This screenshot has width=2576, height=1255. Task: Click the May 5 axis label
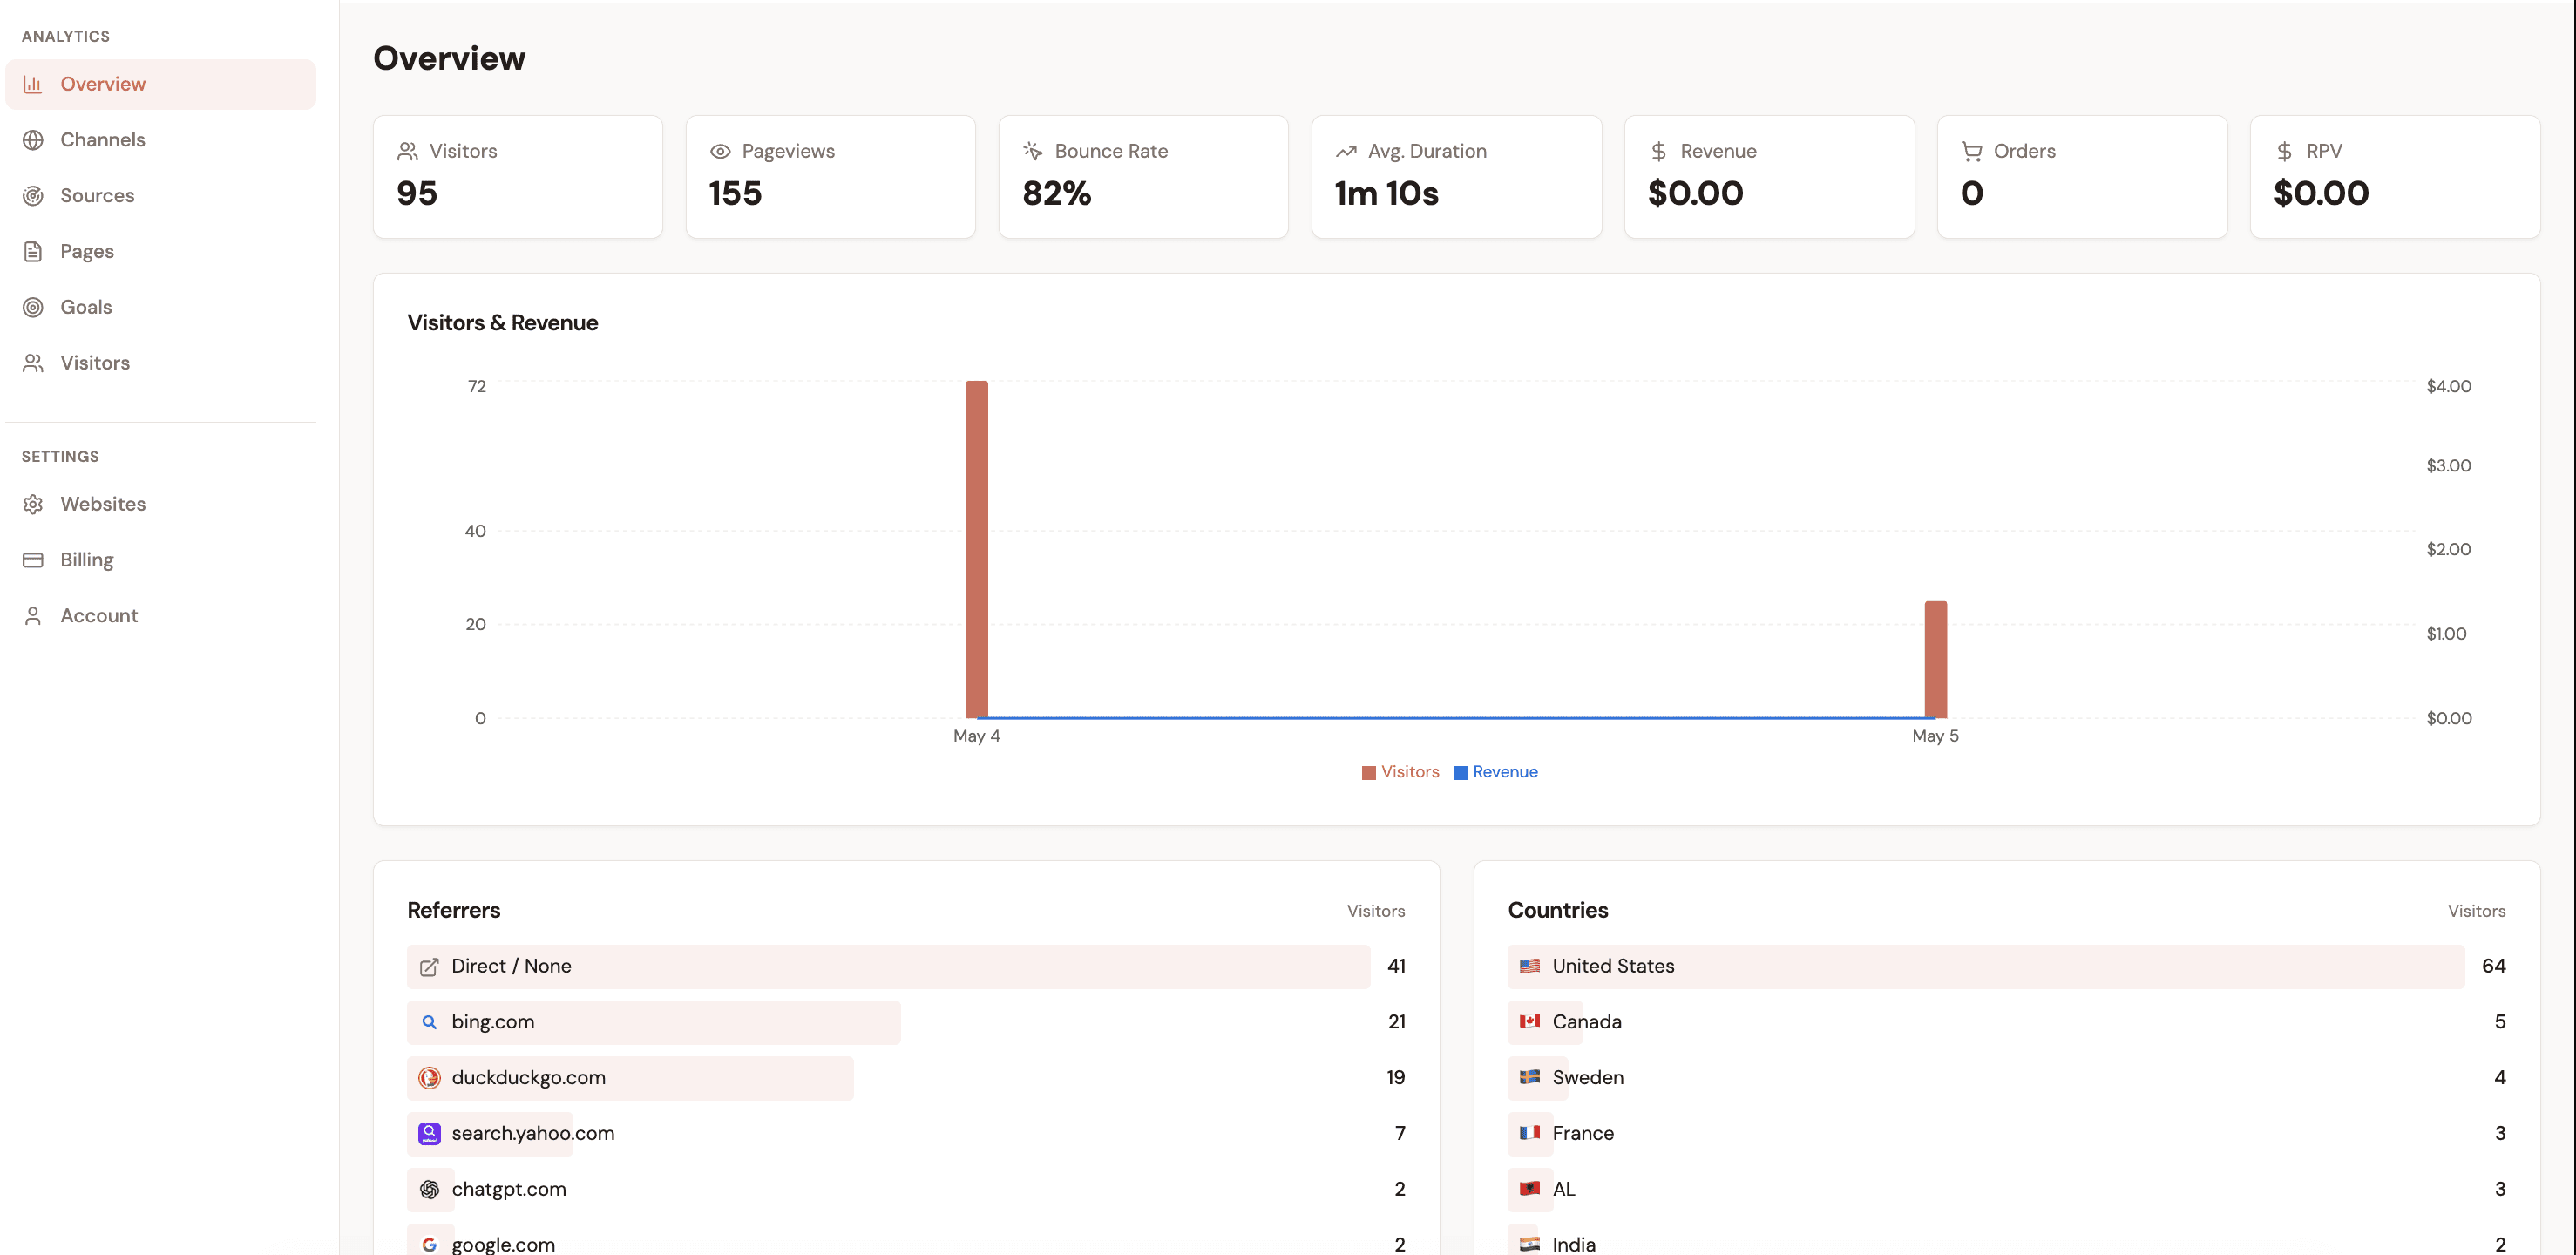(1935, 736)
